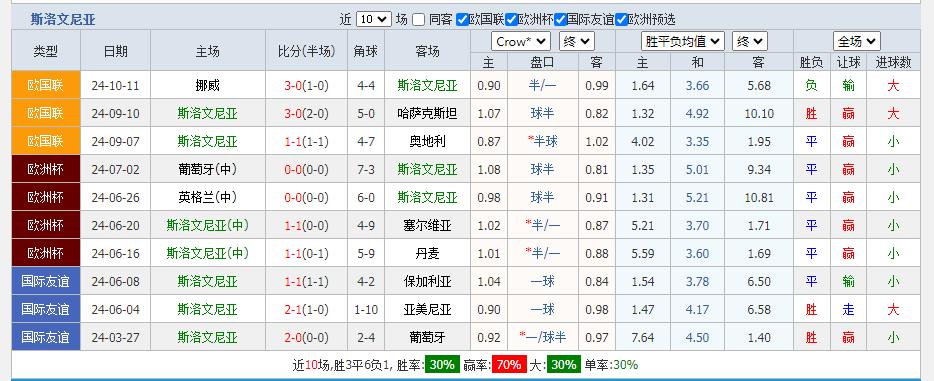Click the date 24-09-10
The width and height of the screenshot is (934, 381).
[x=115, y=113]
